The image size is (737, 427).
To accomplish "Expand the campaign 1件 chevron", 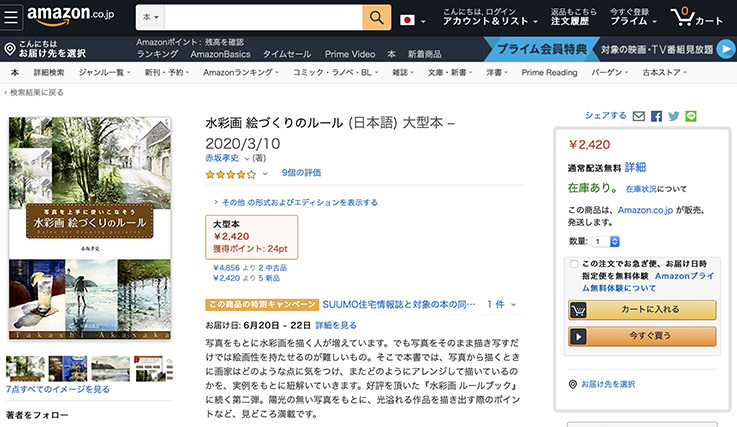I will tap(513, 305).
